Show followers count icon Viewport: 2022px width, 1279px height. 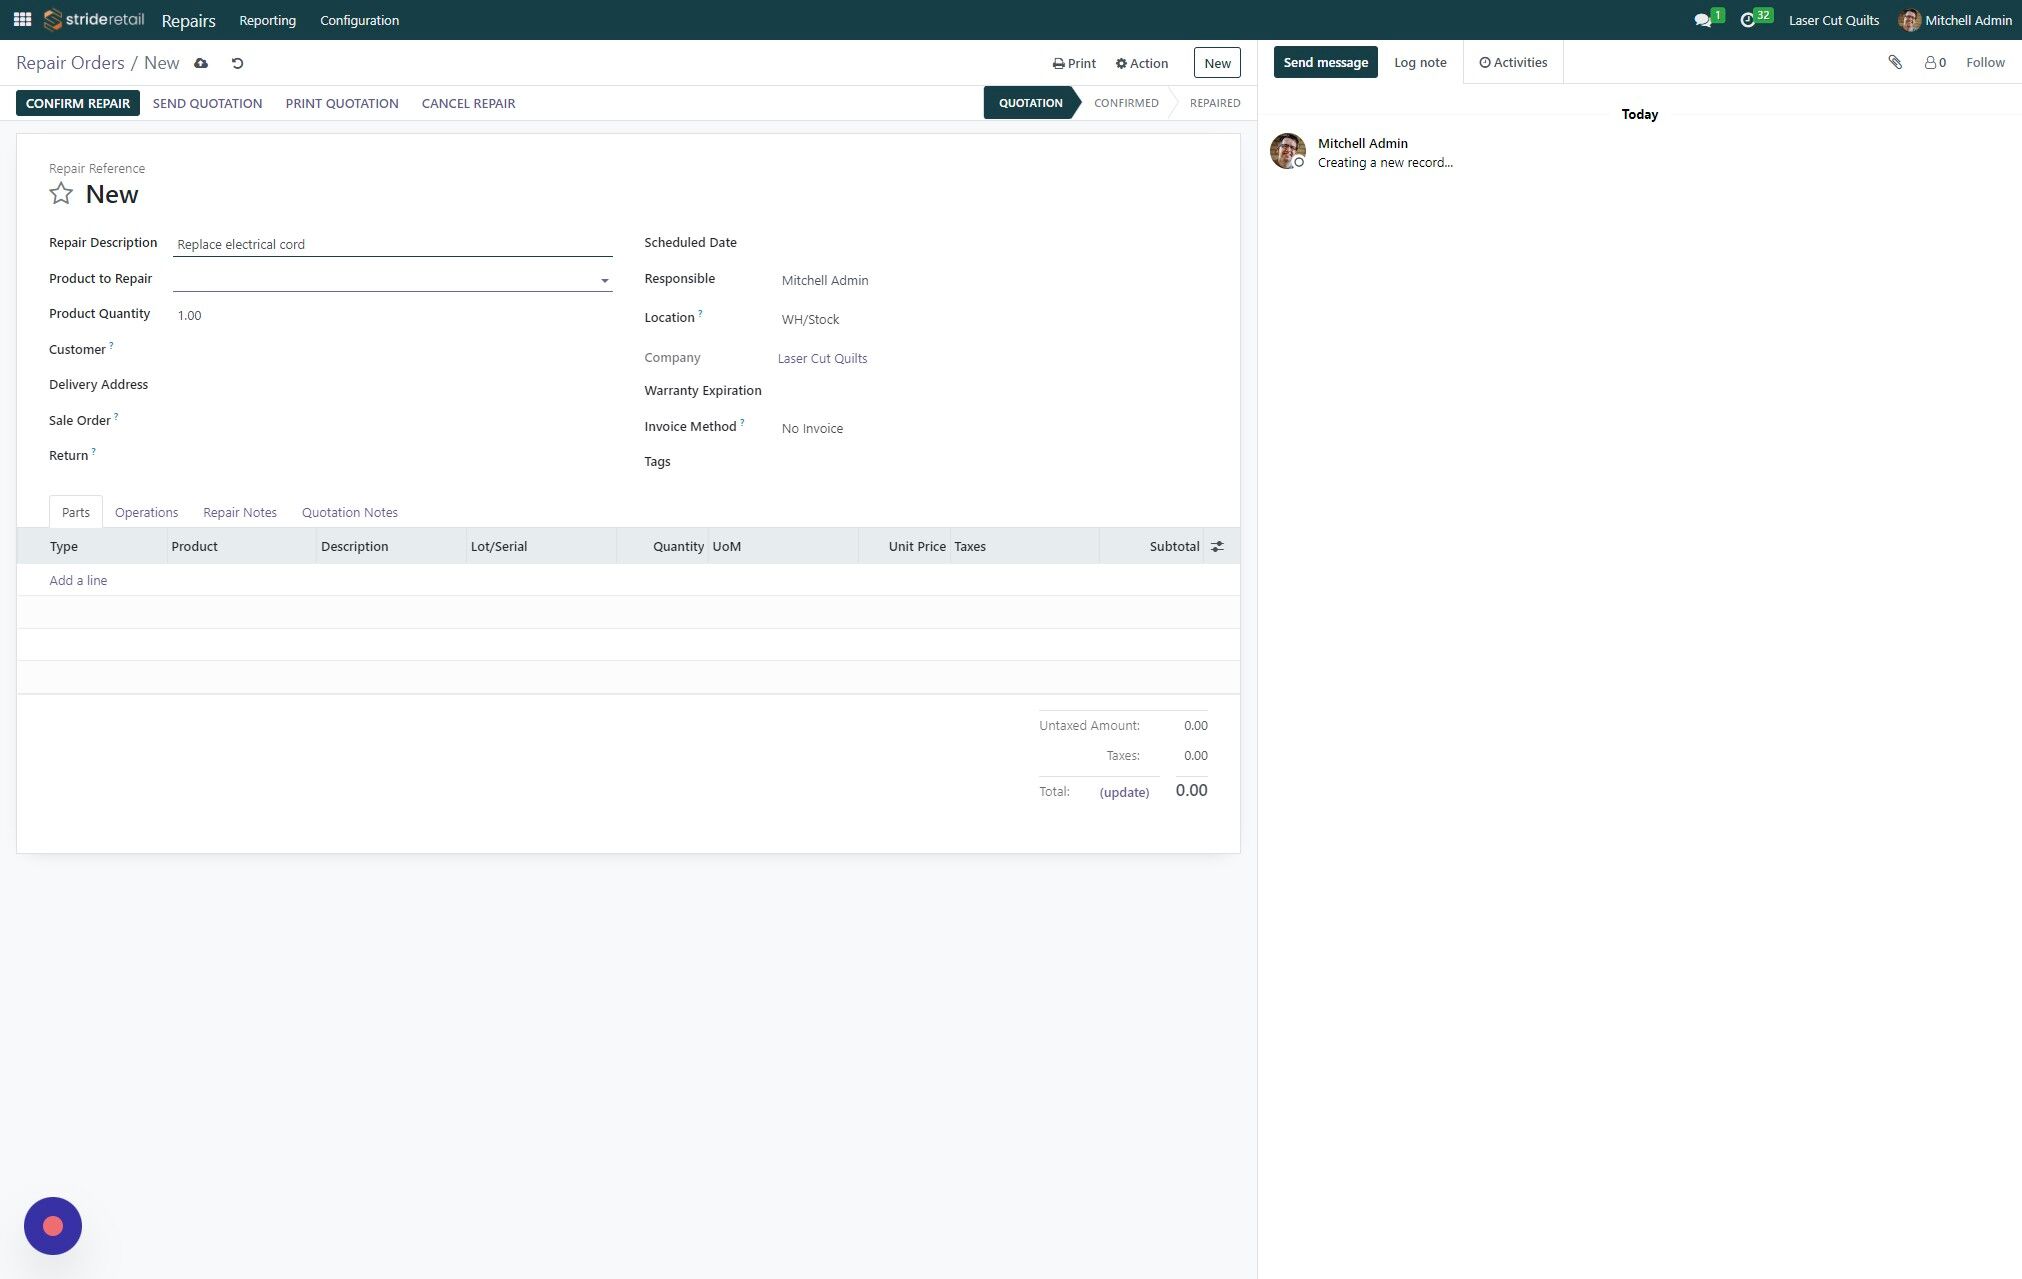(x=1935, y=62)
